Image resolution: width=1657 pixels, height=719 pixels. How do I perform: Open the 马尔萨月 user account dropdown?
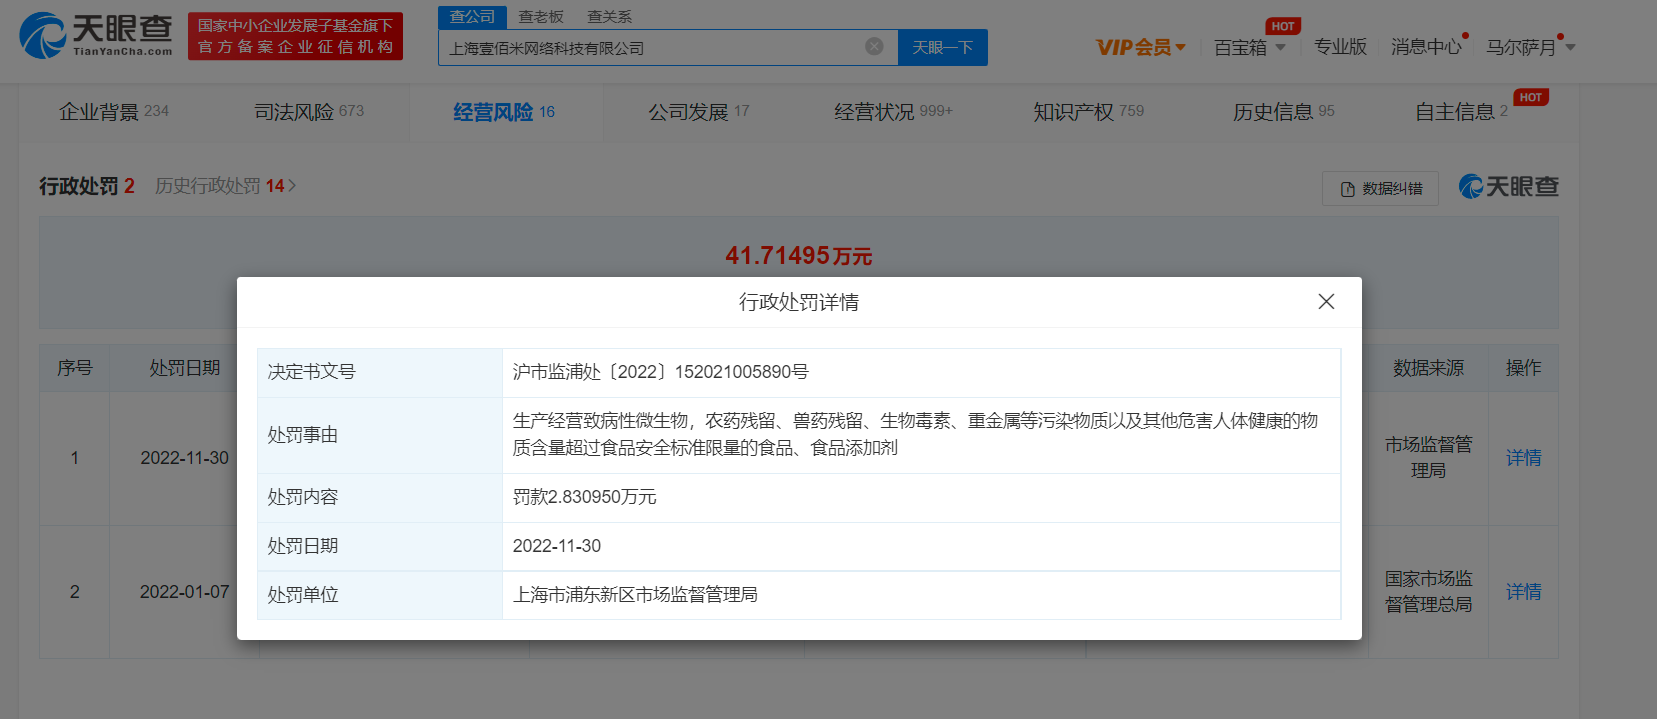(1529, 47)
